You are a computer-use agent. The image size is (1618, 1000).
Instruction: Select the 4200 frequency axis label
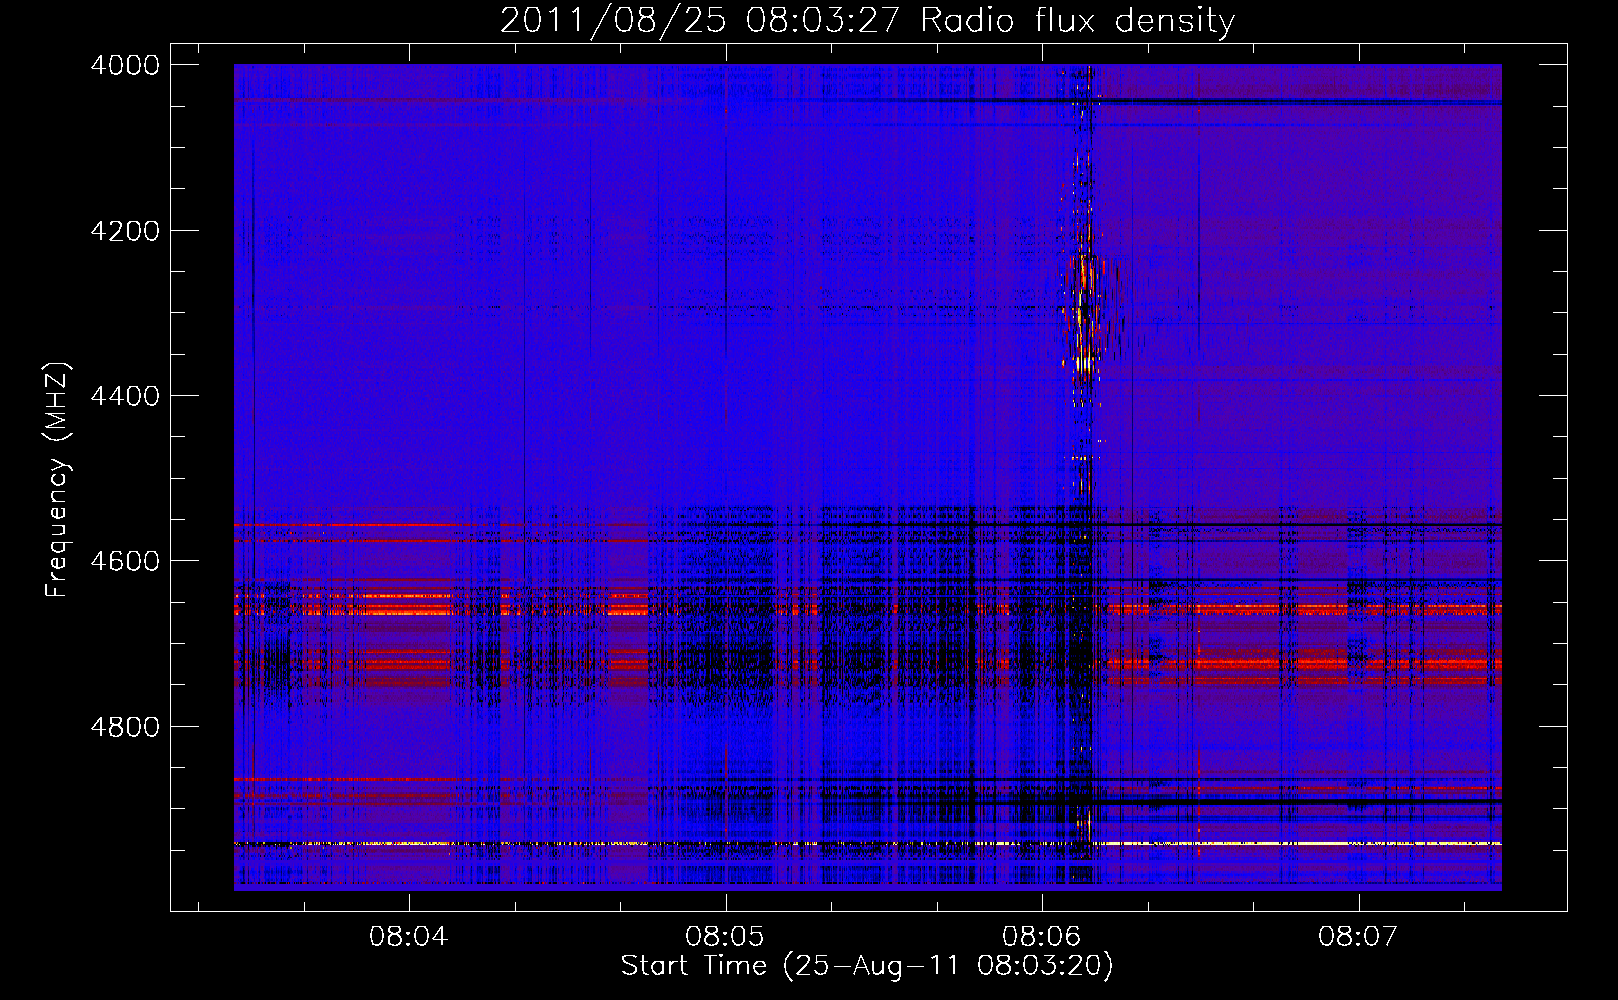coord(125,231)
